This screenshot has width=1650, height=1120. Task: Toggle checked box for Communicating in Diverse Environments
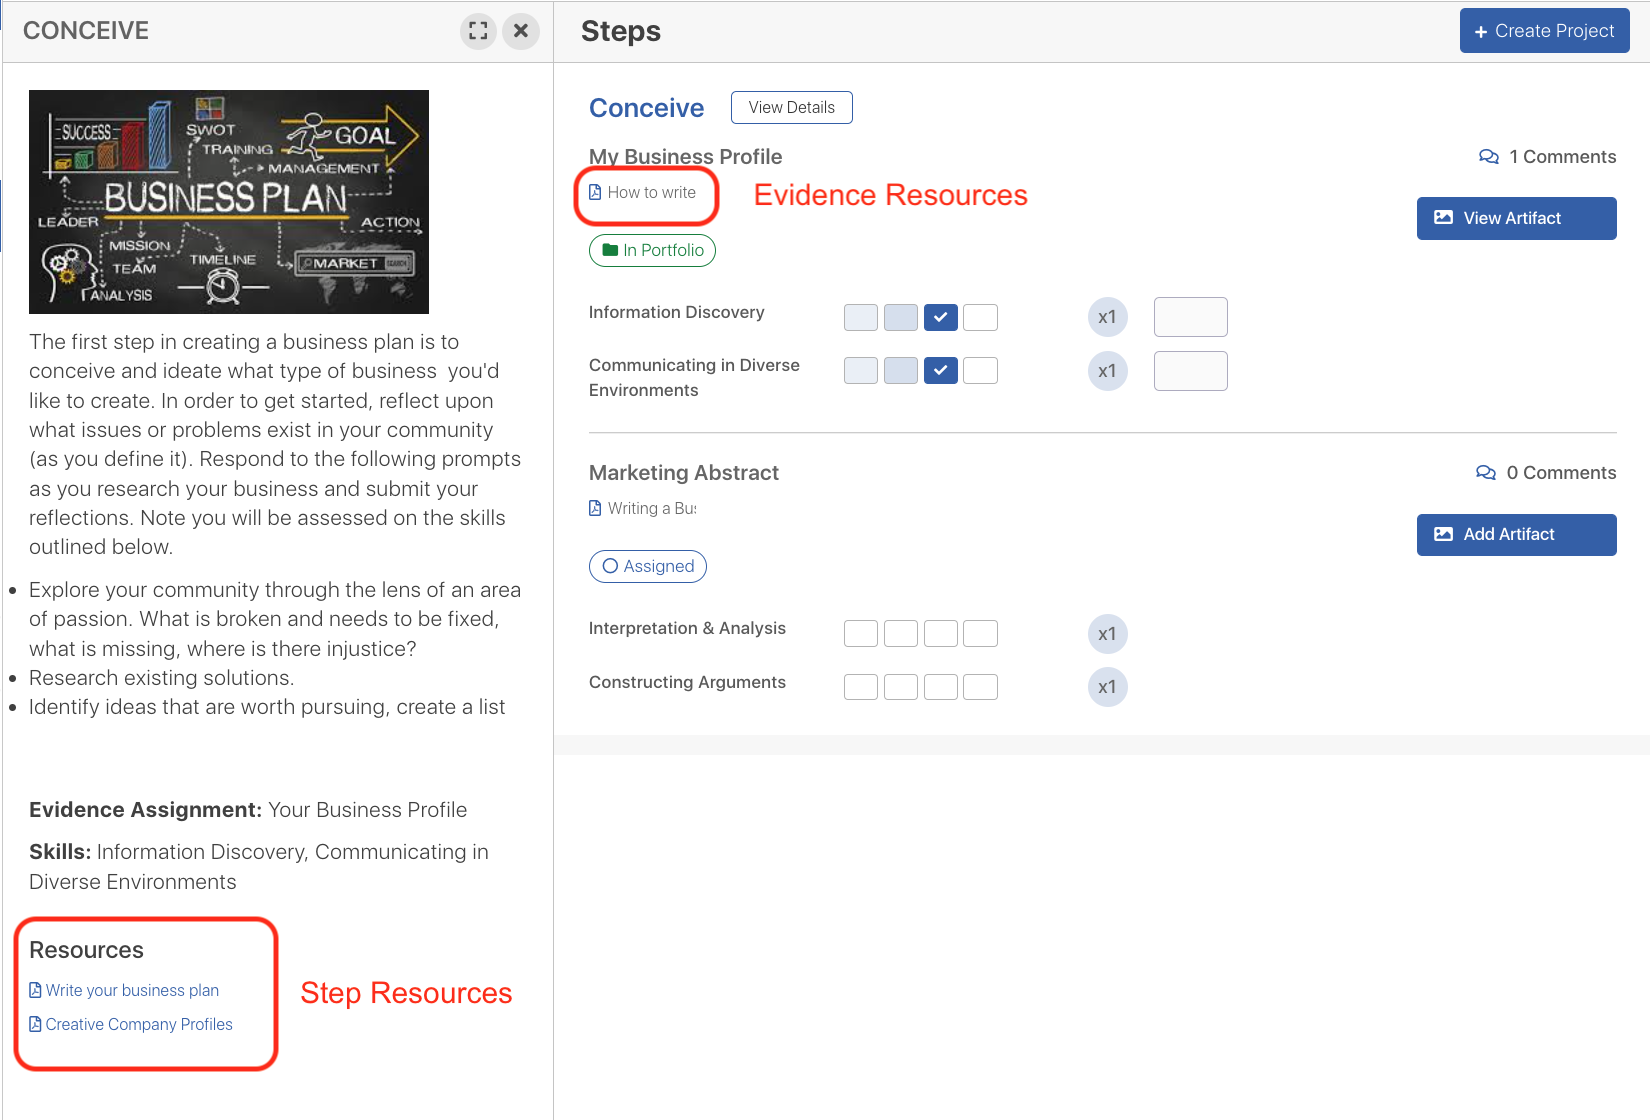point(940,371)
